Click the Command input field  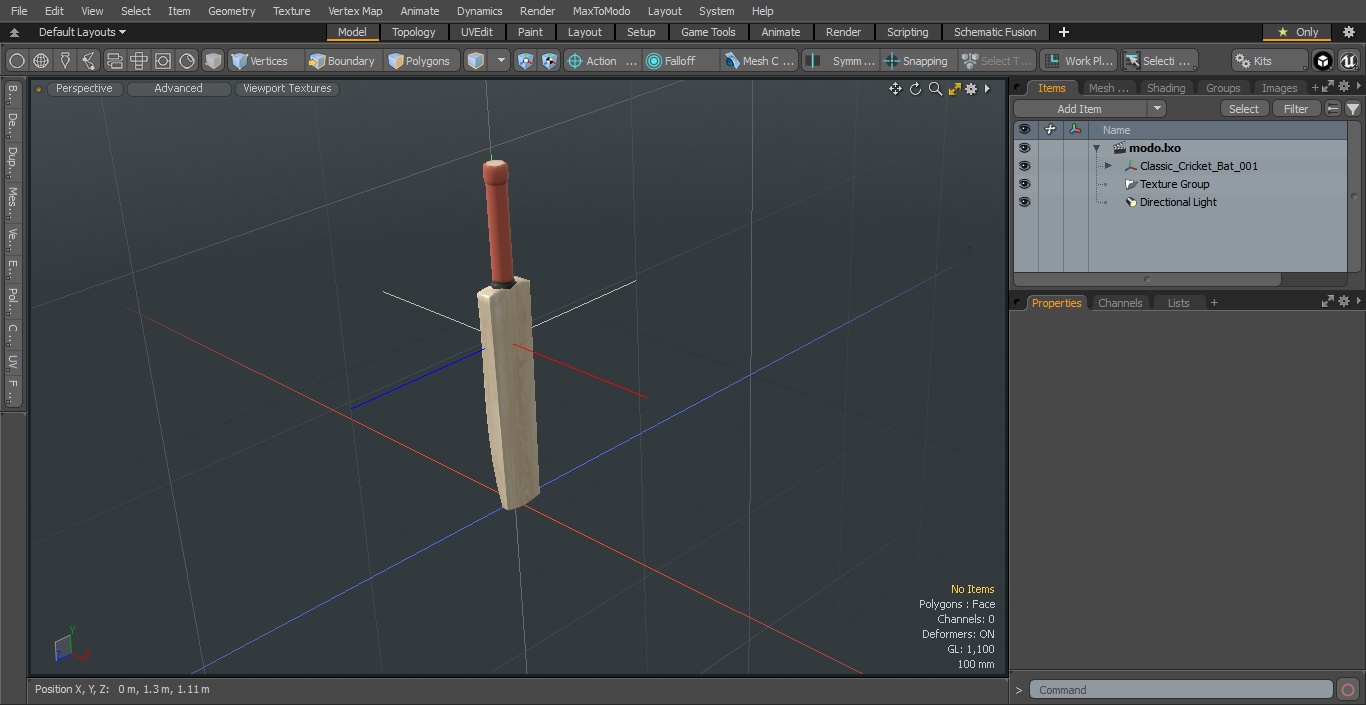pyautogui.click(x=1180, y=690)
